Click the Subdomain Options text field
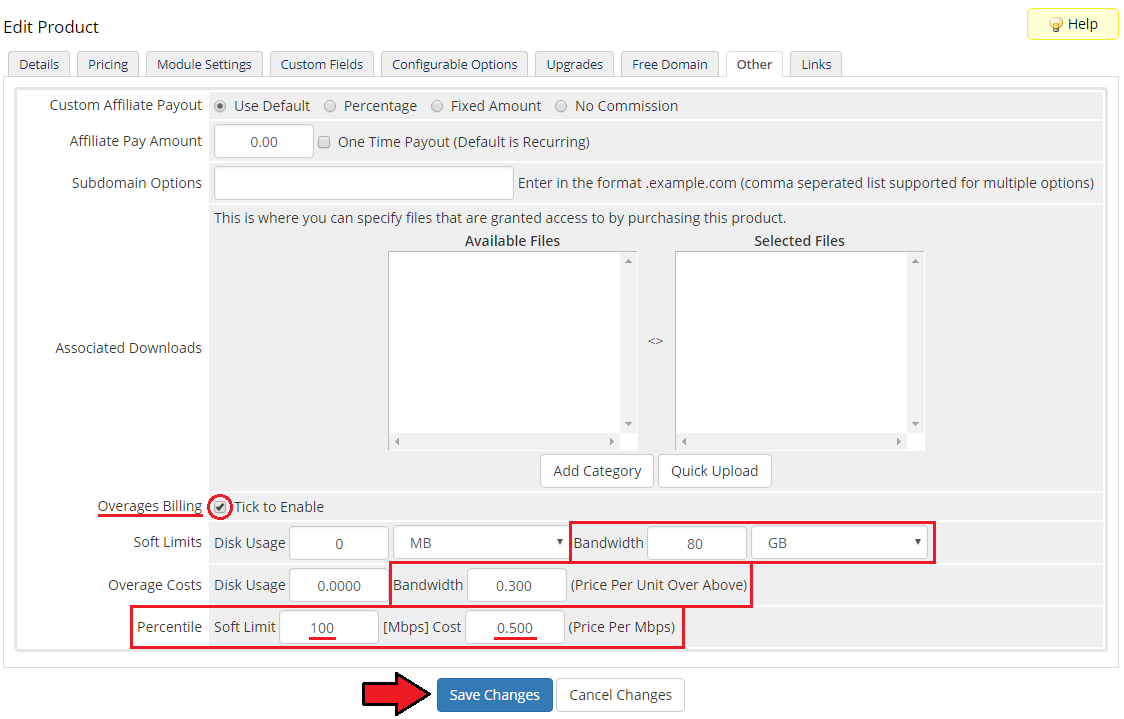This screenshot has height=719, width=1124. 364,184
